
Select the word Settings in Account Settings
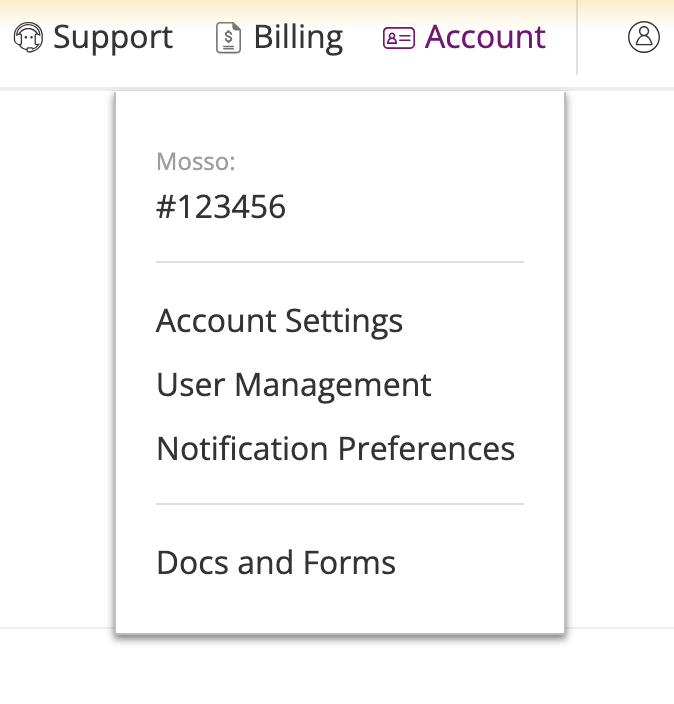[x=344, y=321]
